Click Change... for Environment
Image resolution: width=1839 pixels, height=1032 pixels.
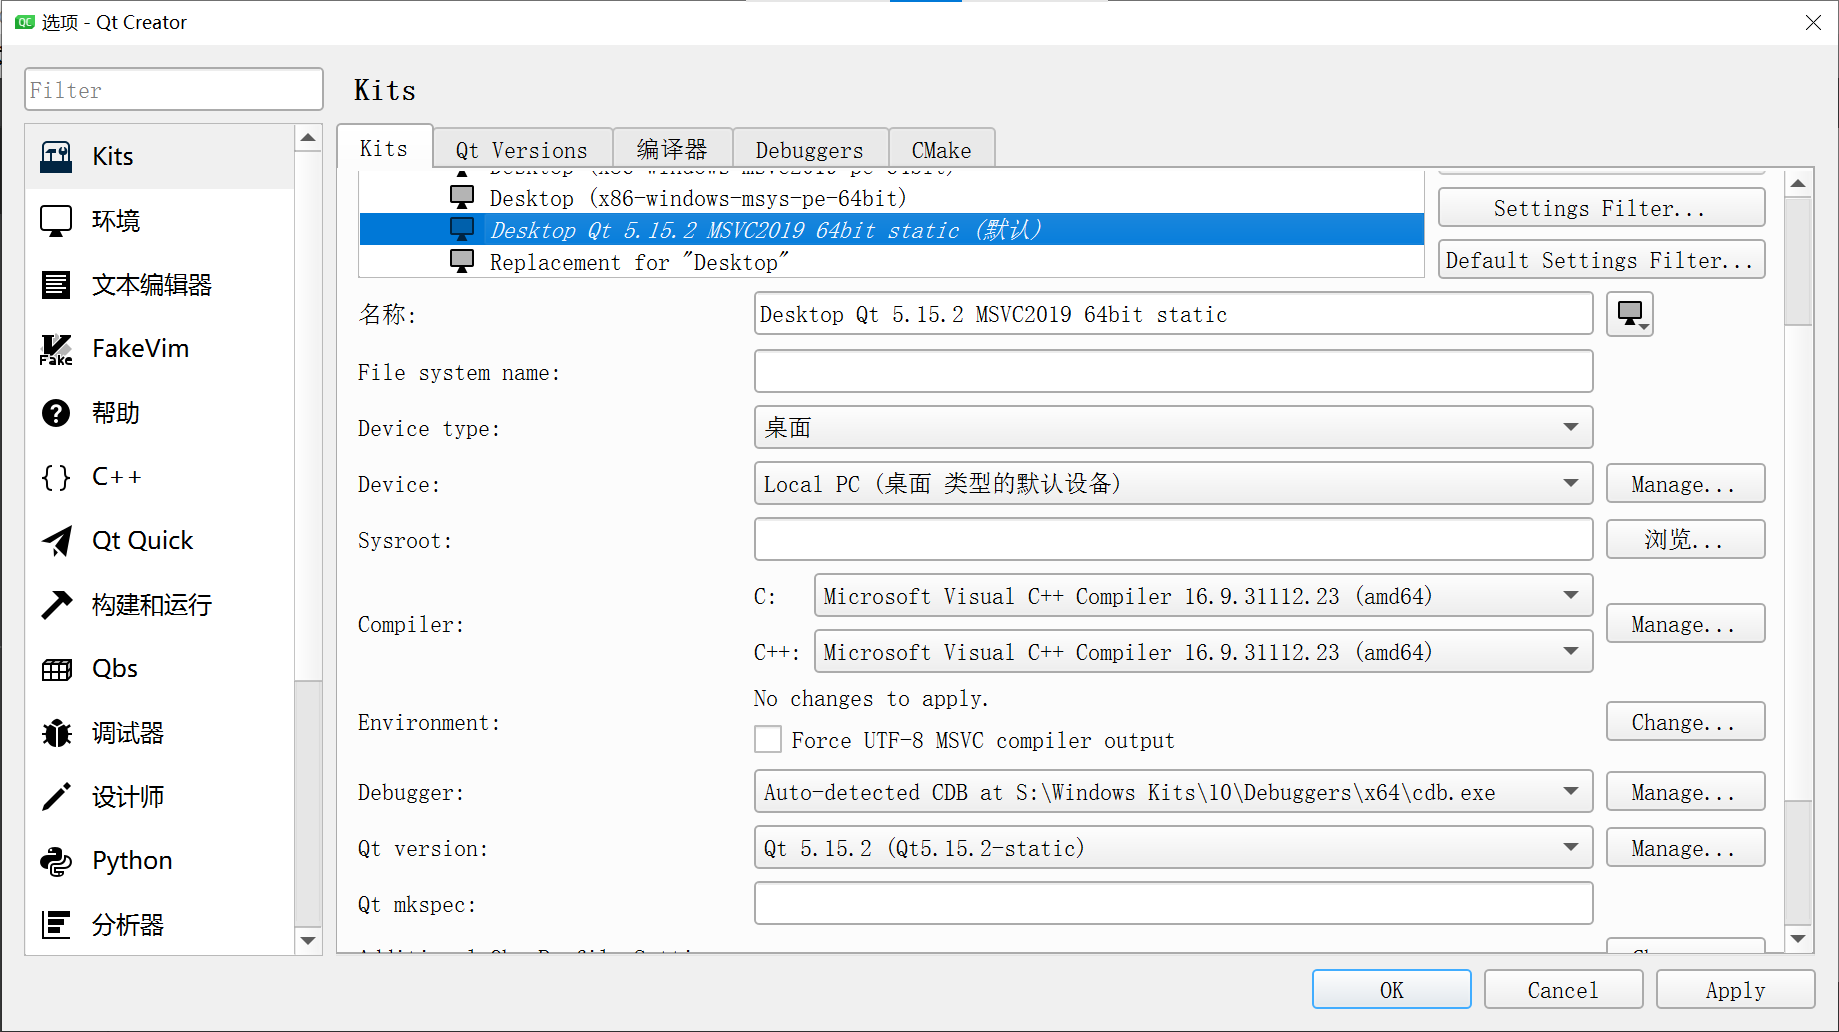click(1685, 722)
